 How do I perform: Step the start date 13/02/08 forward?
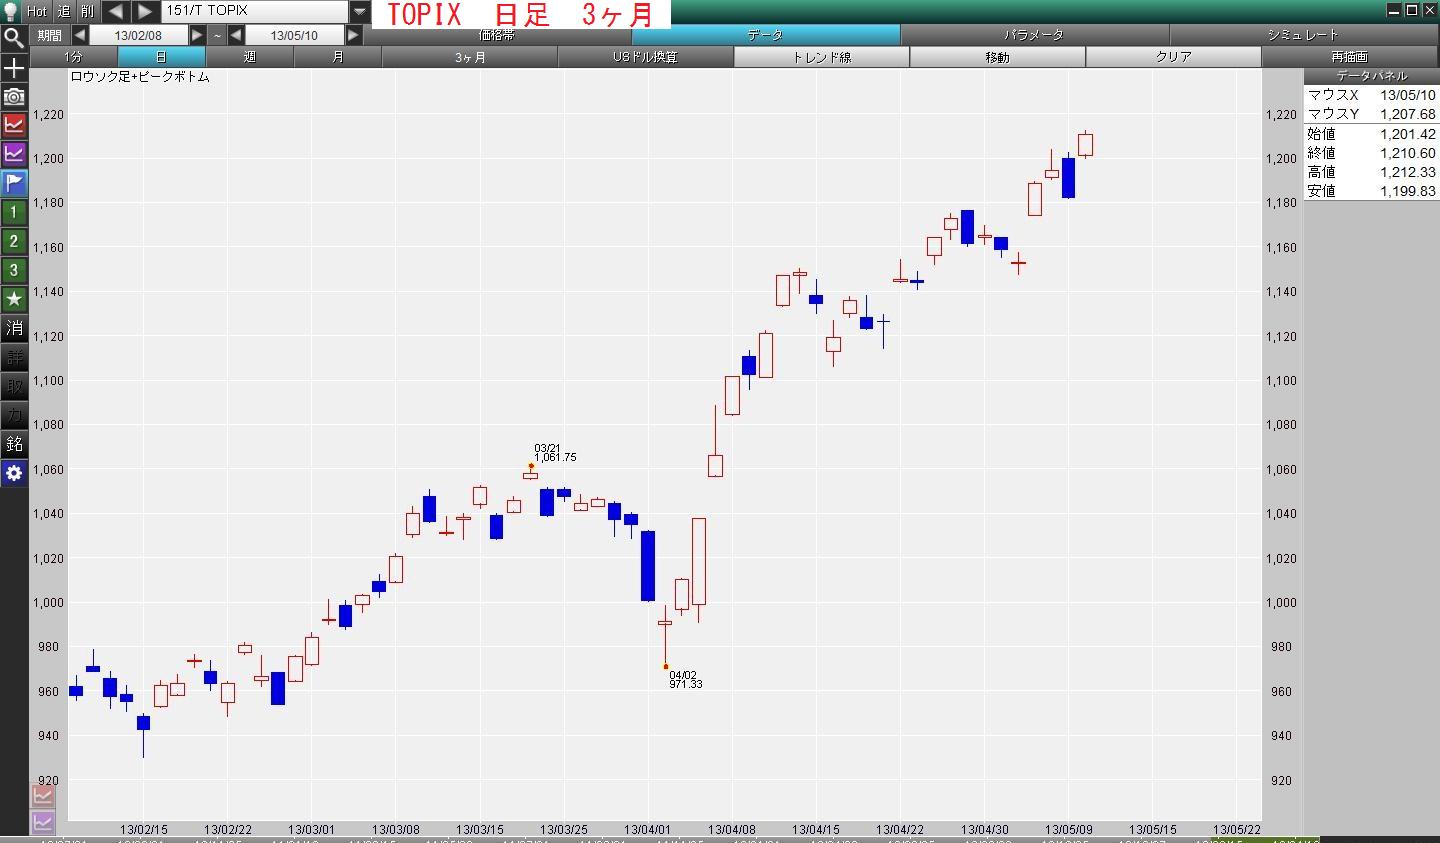pyautogui.click(x=197, y=35)
